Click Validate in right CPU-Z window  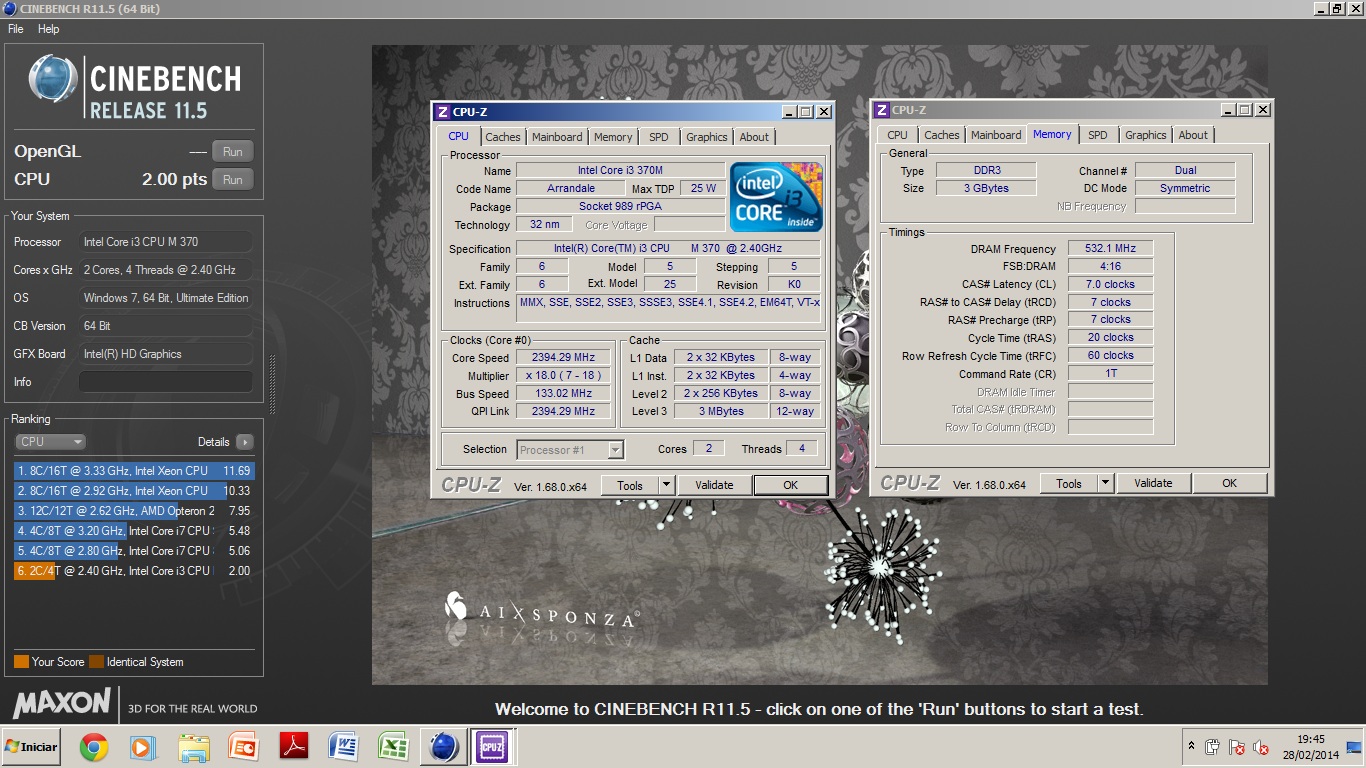coord(1153,483)
